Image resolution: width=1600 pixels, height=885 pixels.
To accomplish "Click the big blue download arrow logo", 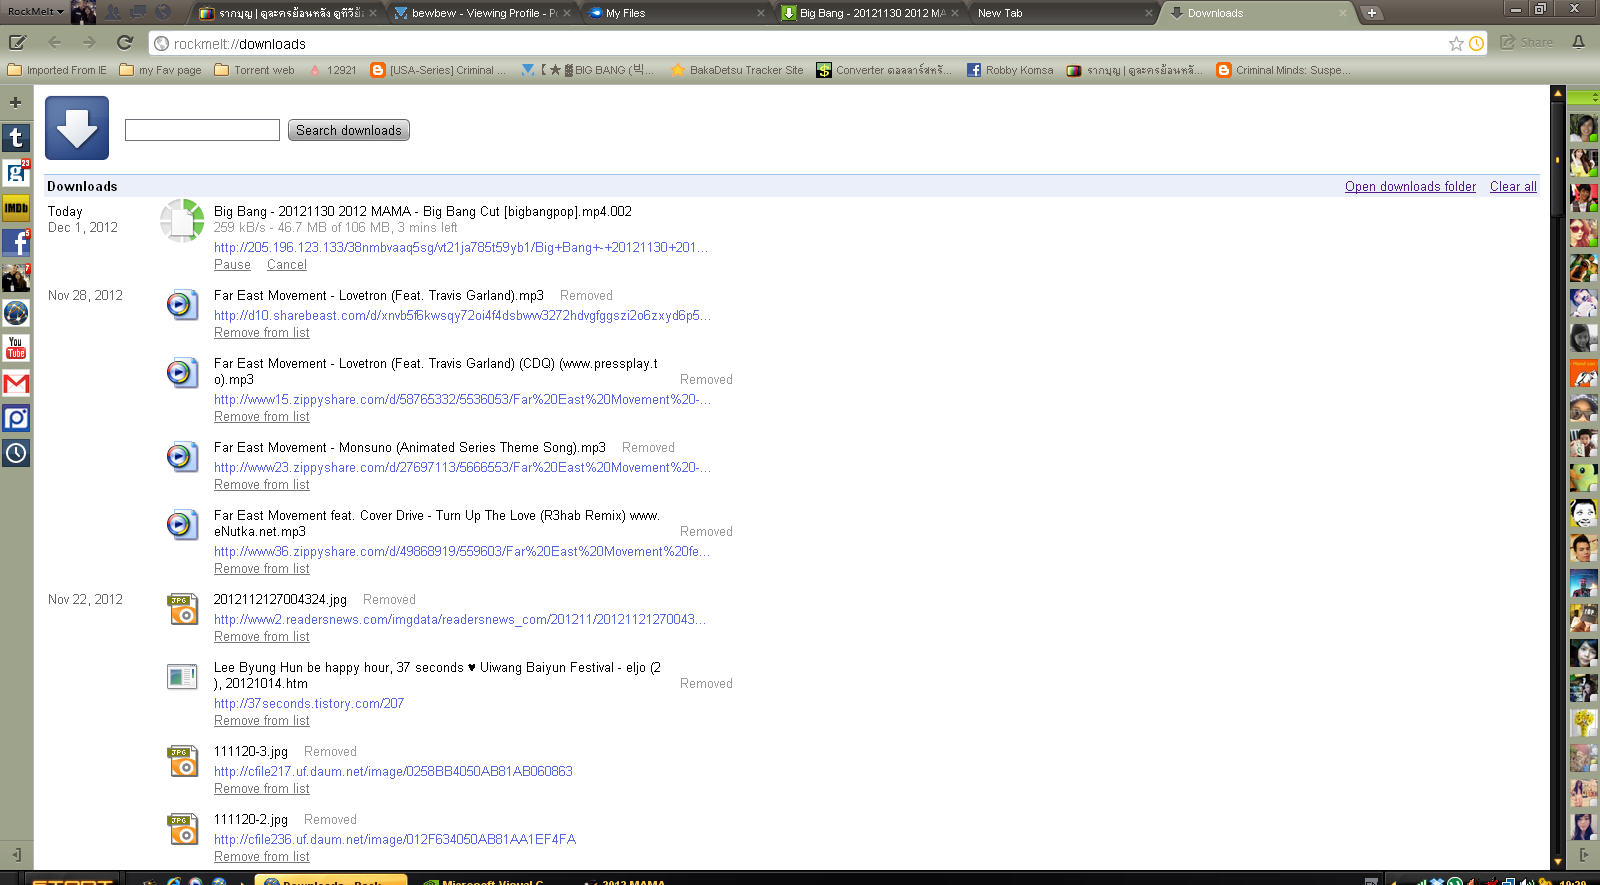I will 77,128.
